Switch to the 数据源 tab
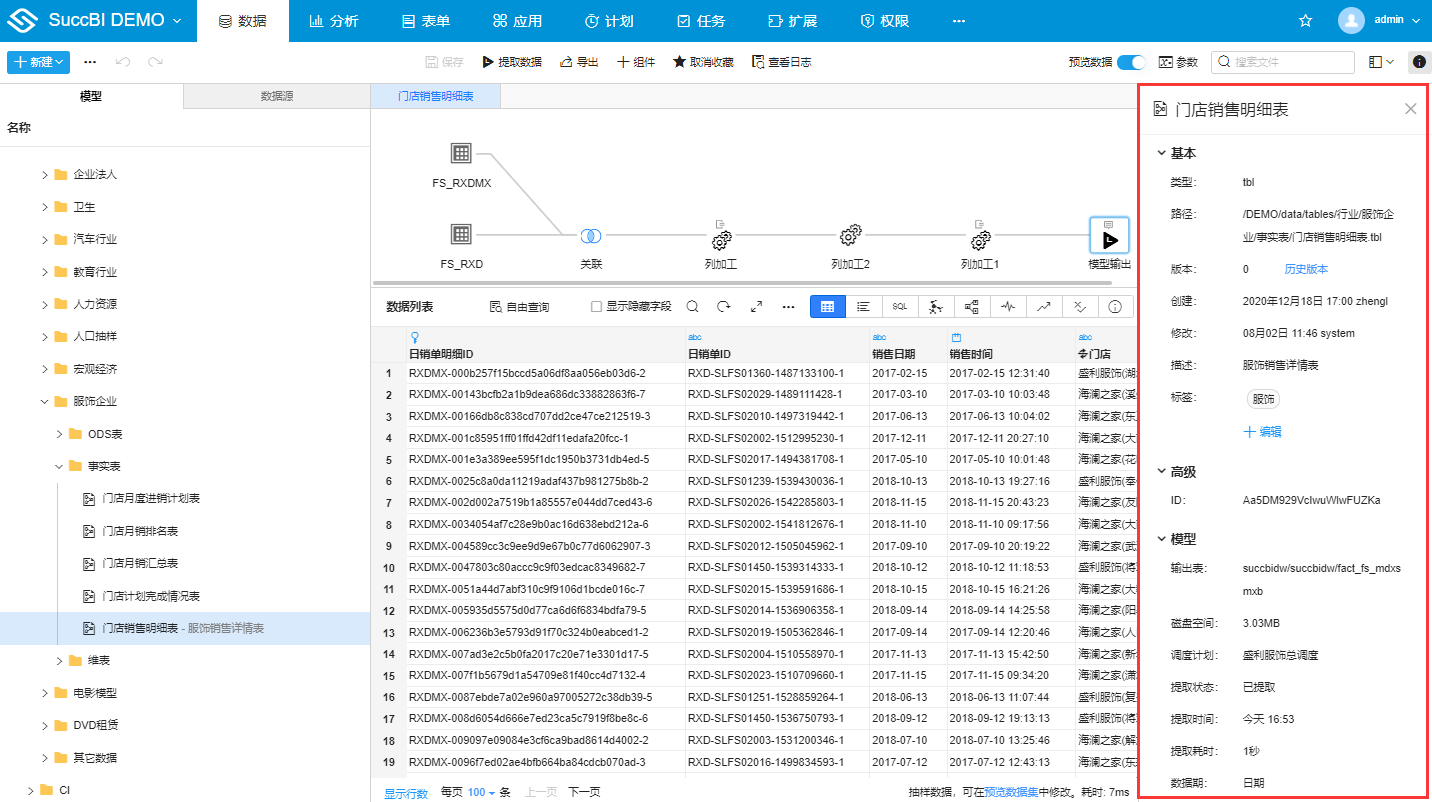This screenshot has width=1432, height=802. tap(277, 96)
